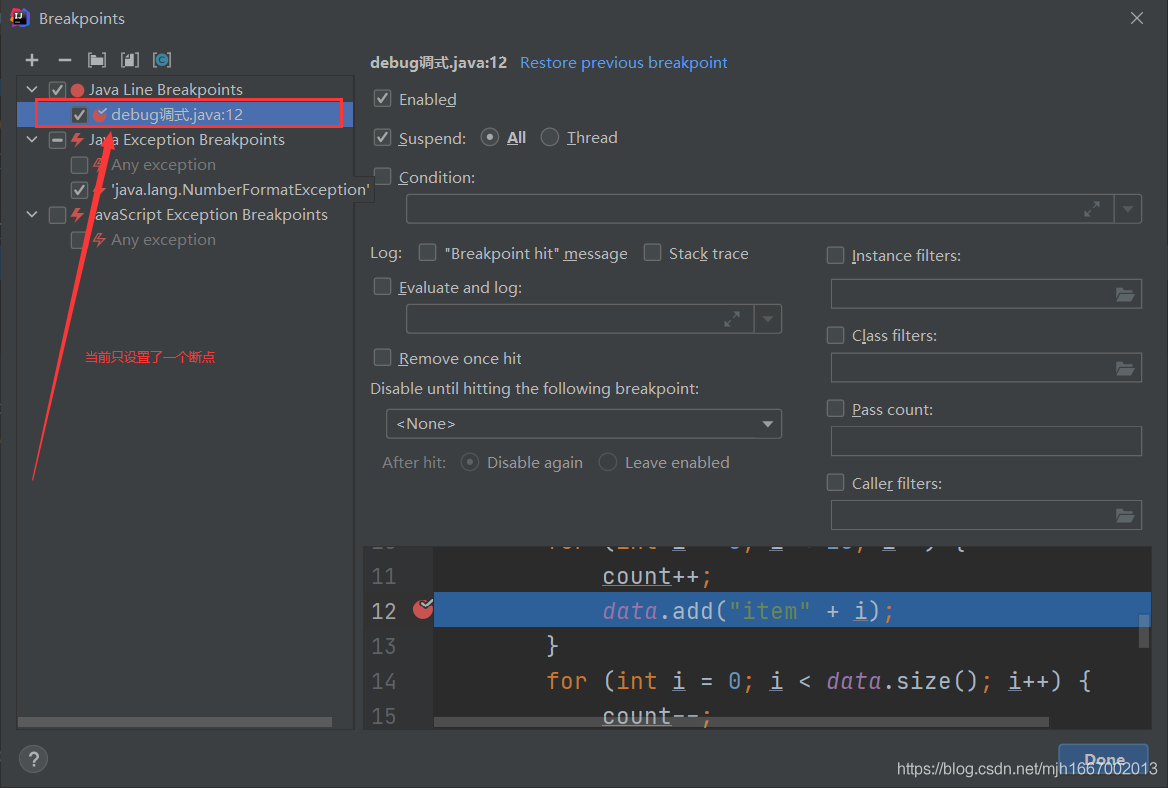Close the Breakpoints dialog
The height and width of the screenshot is (788, 1168).
pyautogui.click(x=1137, y=18)
